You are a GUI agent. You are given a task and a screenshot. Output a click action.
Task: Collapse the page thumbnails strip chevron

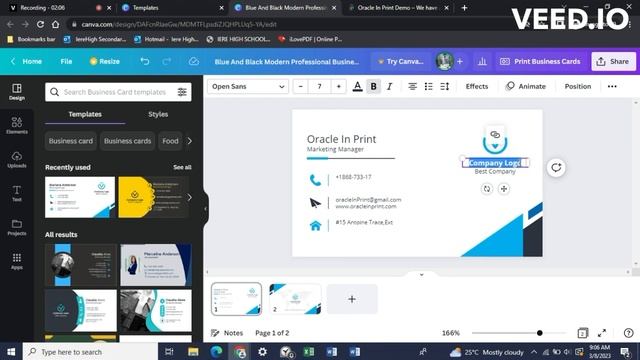pyautogui.click(x=422, y=275)
